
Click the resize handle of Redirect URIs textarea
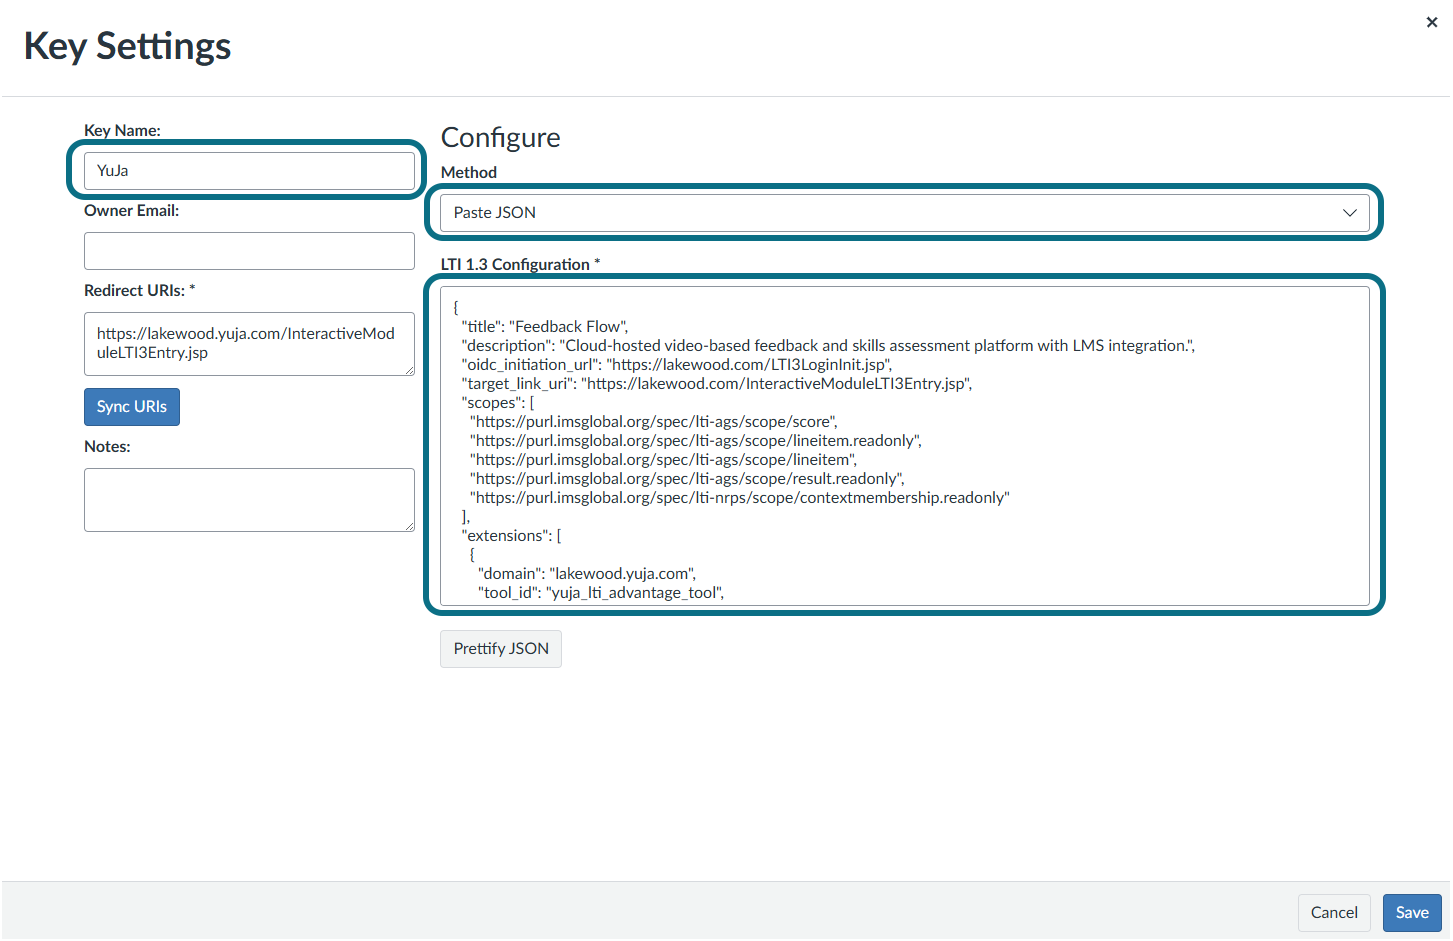[409, 370]
